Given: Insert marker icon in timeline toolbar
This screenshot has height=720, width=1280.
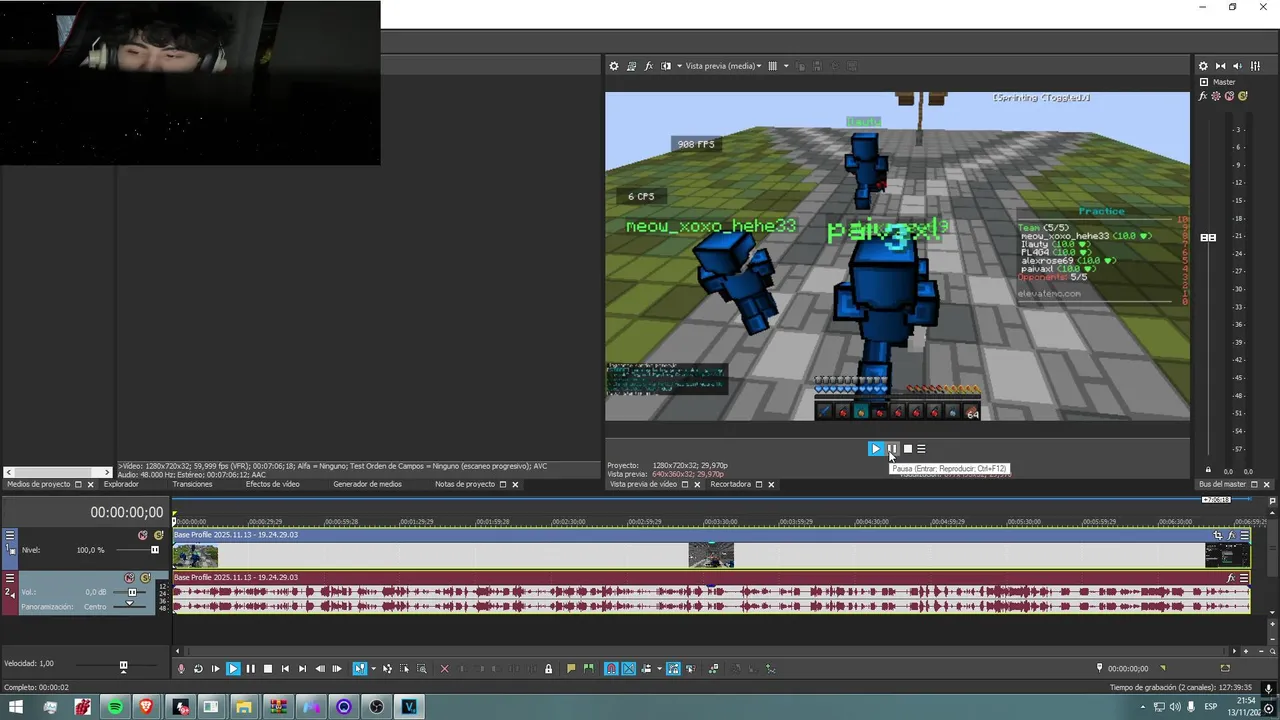Looking at the screenshot, I should pyautogui.click(x=571, y=669).
